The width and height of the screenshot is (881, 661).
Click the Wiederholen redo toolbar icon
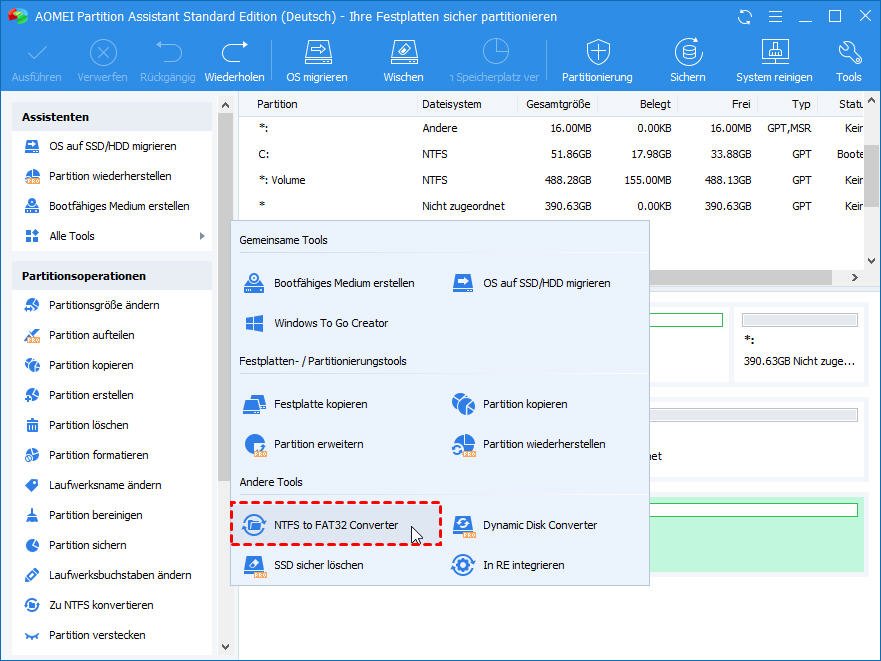(234, 61)
